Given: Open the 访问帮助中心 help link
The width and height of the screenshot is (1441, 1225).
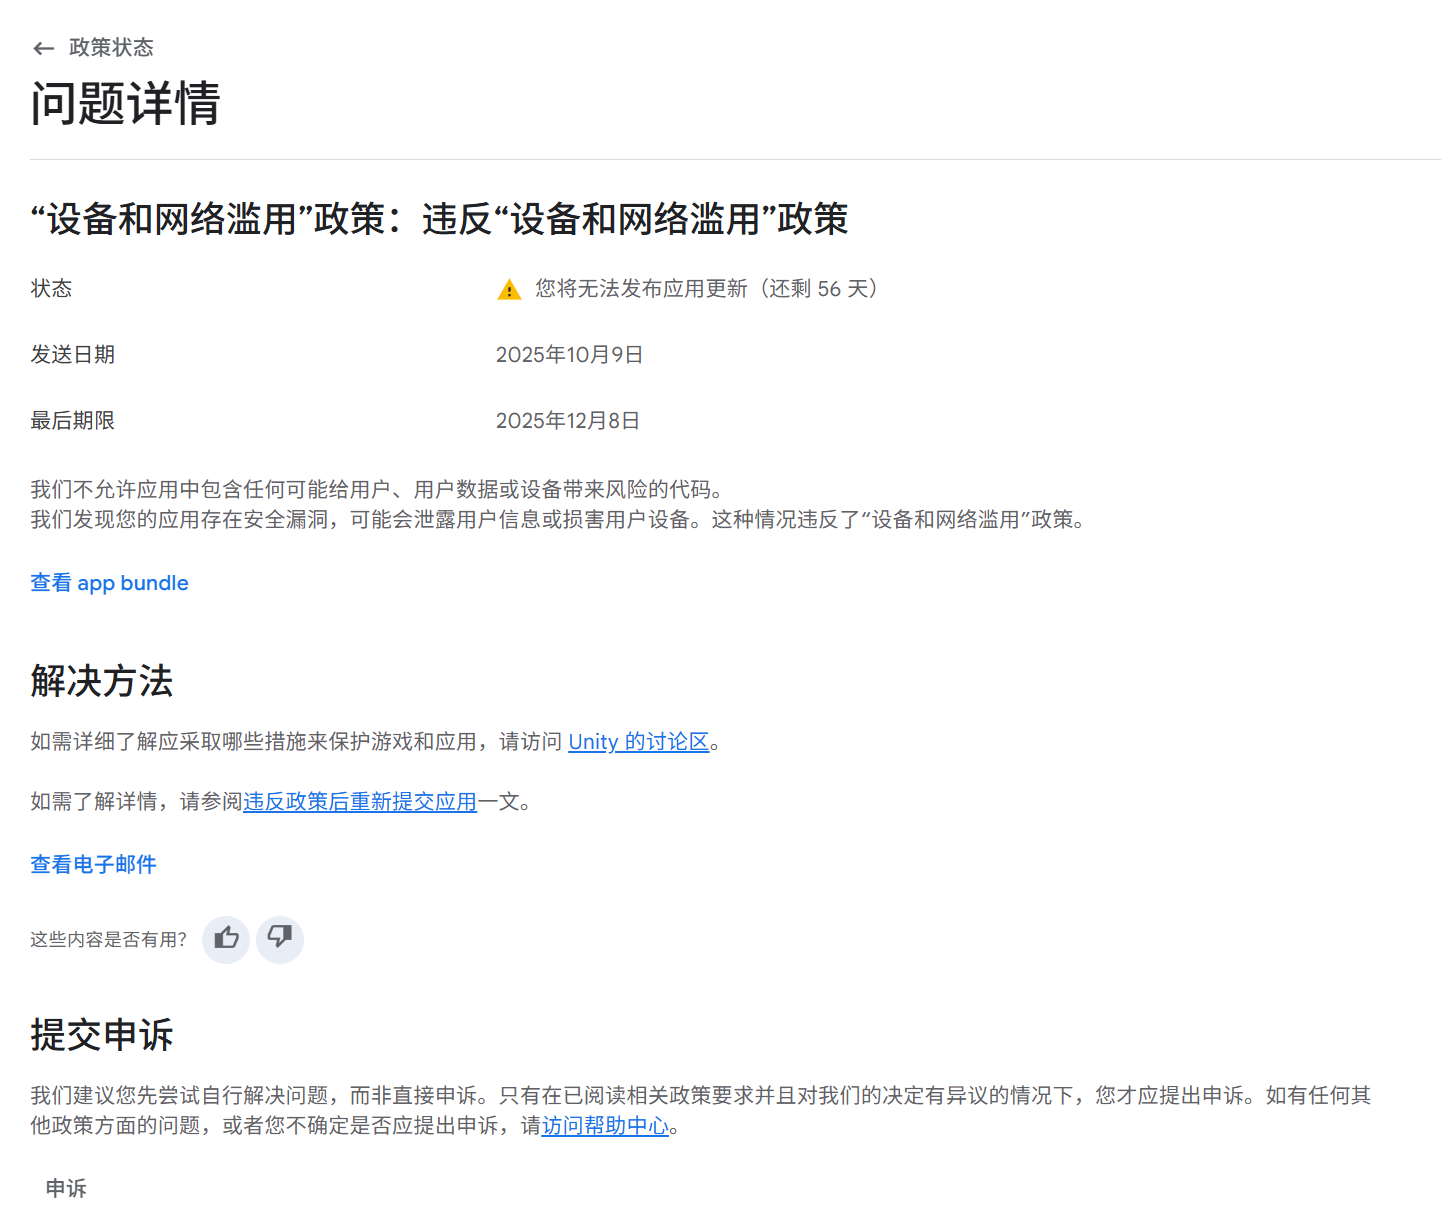Looking at the screenshot, I should 605,1125.
